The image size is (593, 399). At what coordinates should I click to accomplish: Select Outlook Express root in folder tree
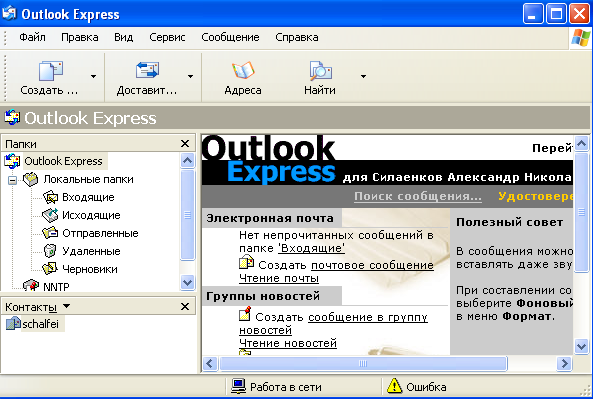[63, 161]
